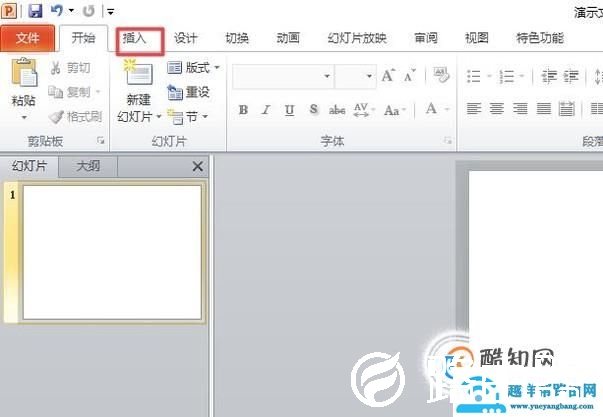603x417 pixels.
Task: Click the Distributed alignment icon
Action: tap(566, 109)
